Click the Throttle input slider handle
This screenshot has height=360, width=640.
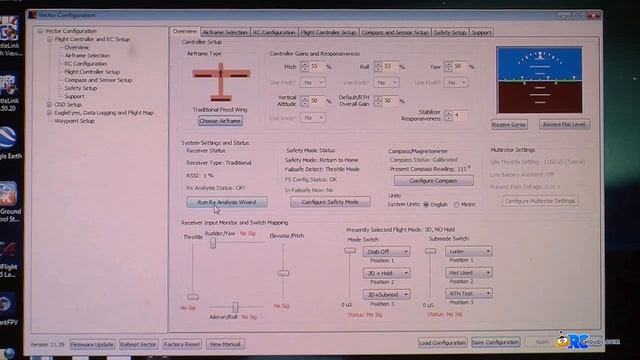tap(193, 297)
